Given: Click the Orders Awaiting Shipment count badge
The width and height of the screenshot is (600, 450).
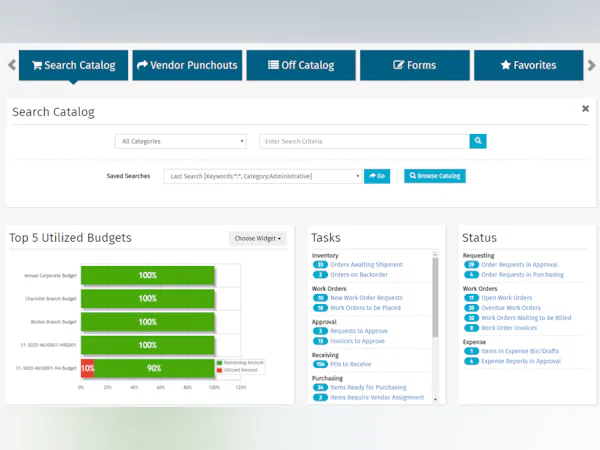Looking at the screenshot, I should pos(320,264).
